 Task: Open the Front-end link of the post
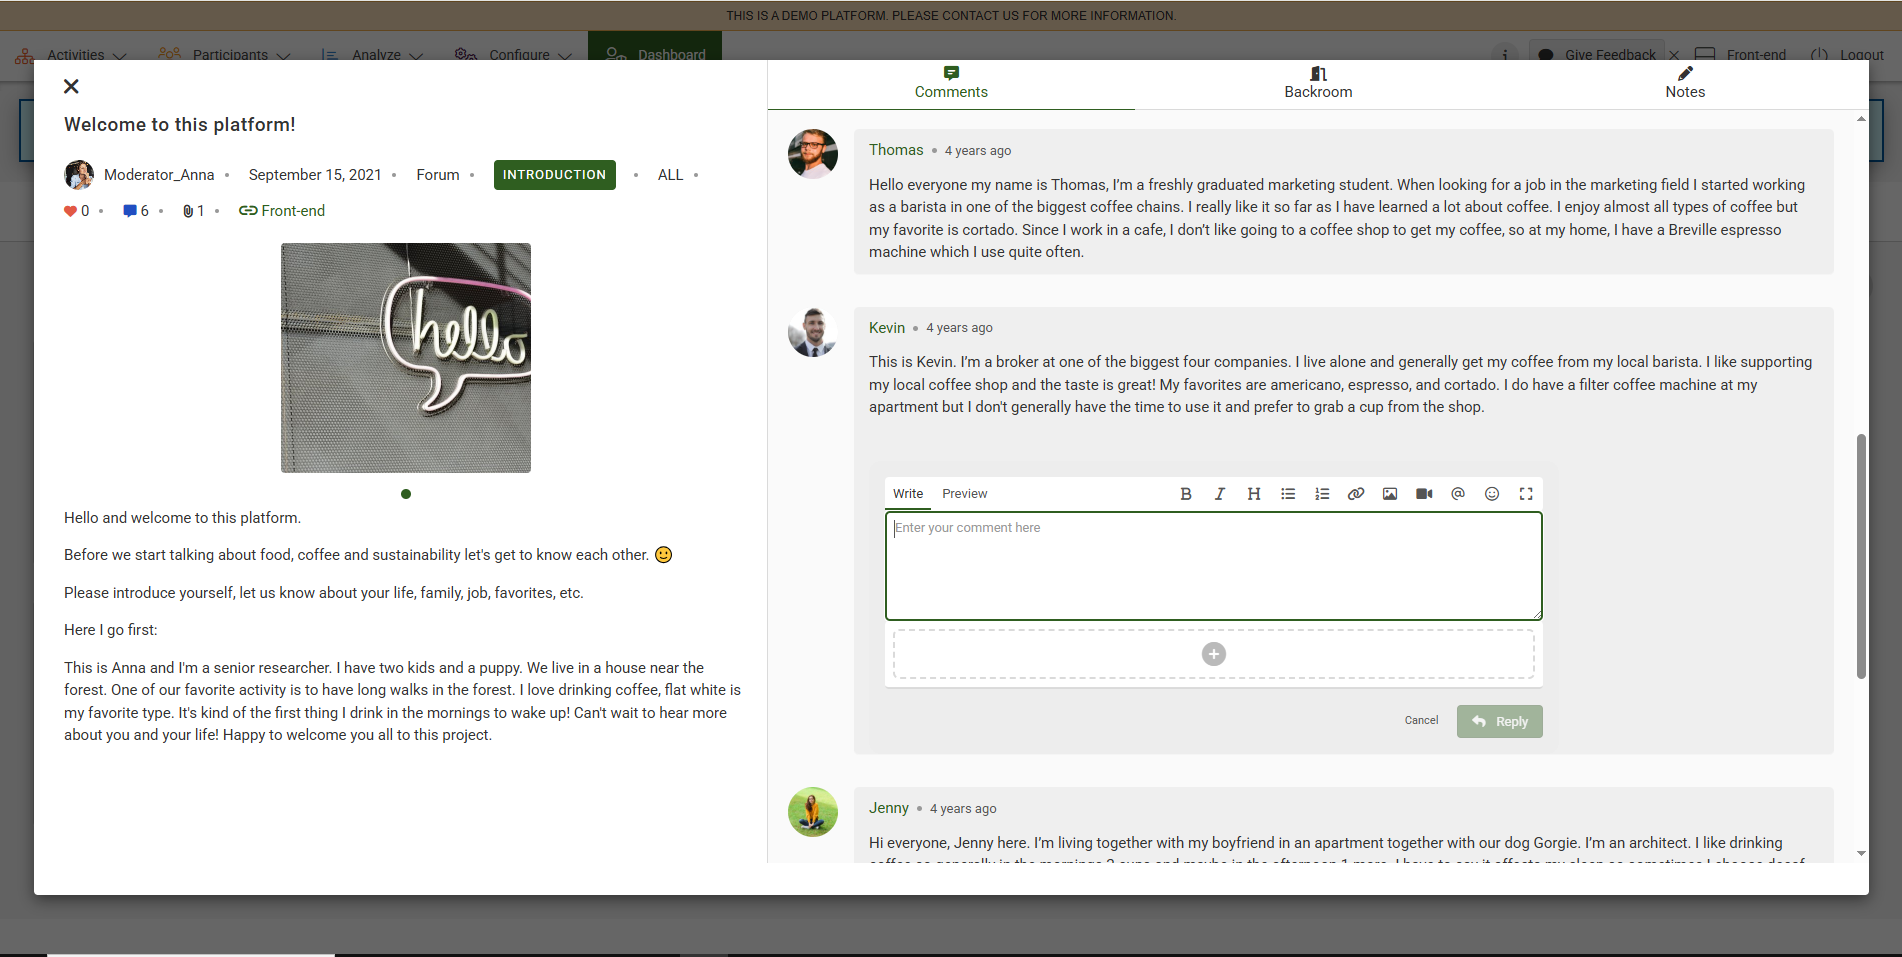(x=282, y=211)
